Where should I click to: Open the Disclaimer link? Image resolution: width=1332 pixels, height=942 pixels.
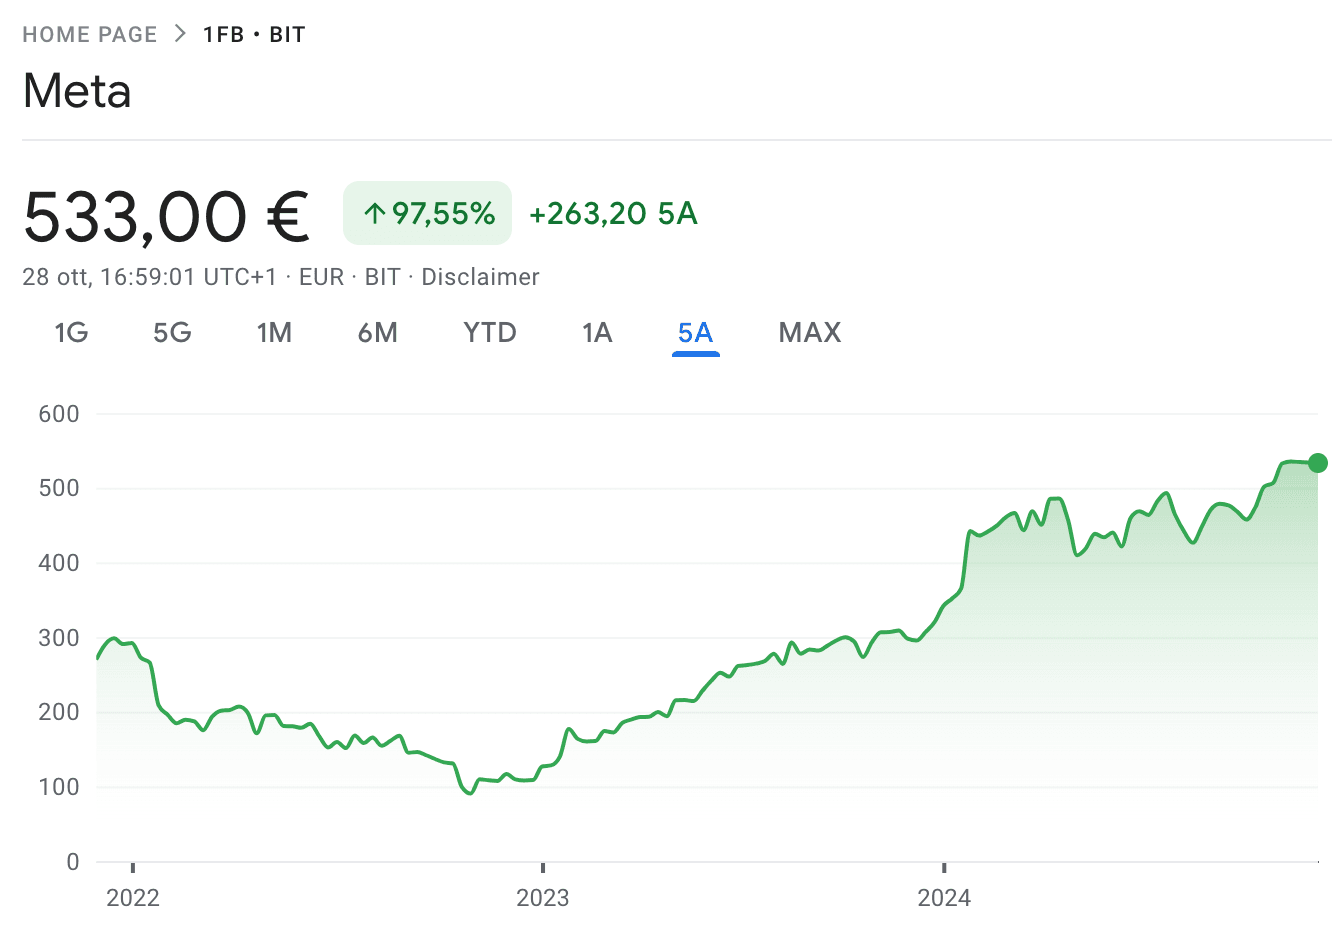[x=480, y=277]
